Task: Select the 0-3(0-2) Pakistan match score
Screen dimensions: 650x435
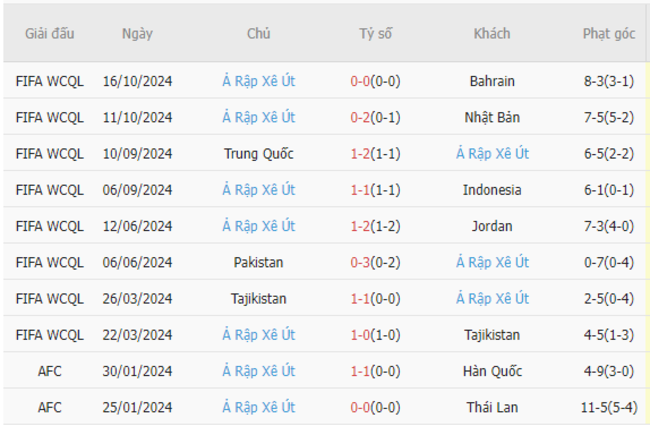Action: point(376,262)
